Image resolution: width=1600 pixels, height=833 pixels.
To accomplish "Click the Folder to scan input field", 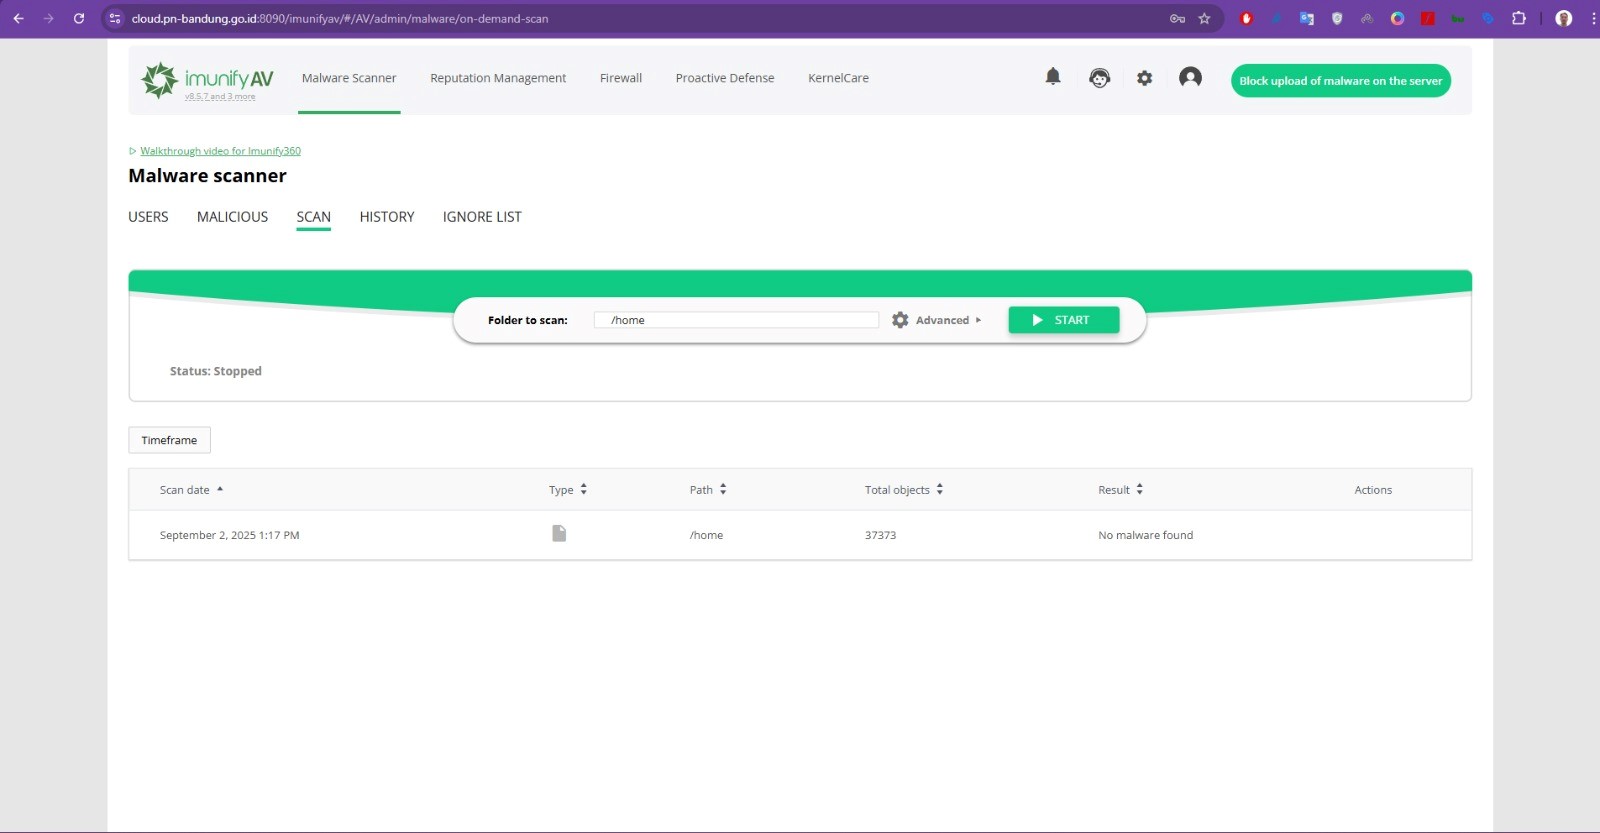I will point(735,320).
